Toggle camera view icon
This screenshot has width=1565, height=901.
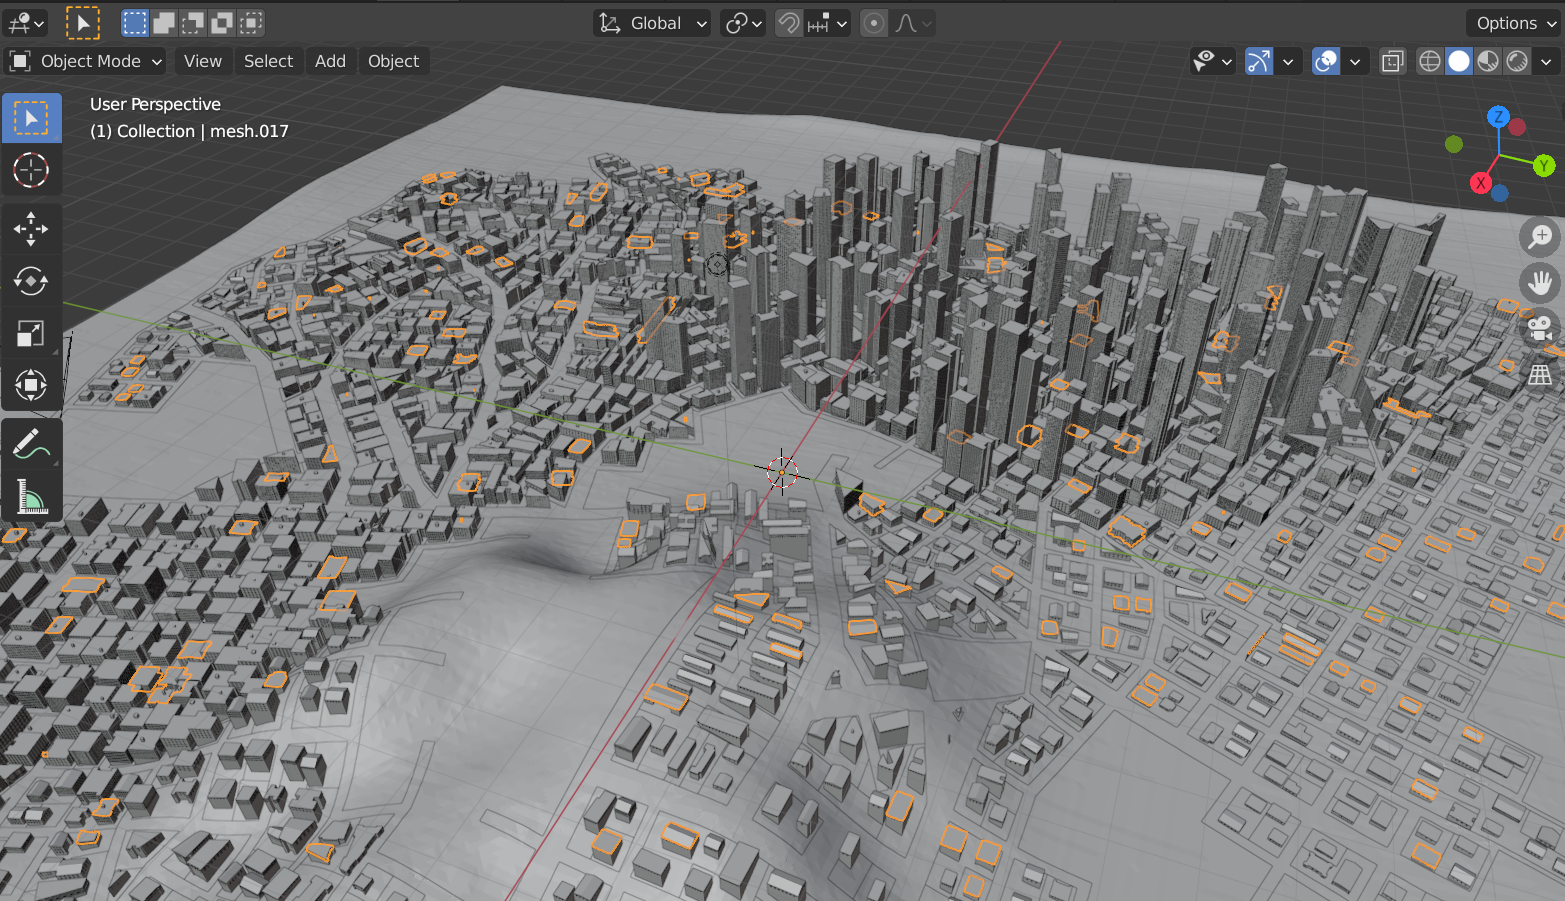[1540, 328]
